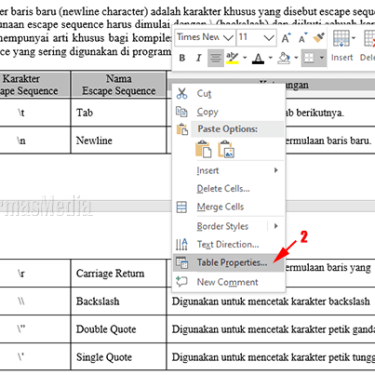This screenshot has width=375, height=375.
Task: Click the Table Properties icon
Action: pyautogui.click(x=182, y=263)
